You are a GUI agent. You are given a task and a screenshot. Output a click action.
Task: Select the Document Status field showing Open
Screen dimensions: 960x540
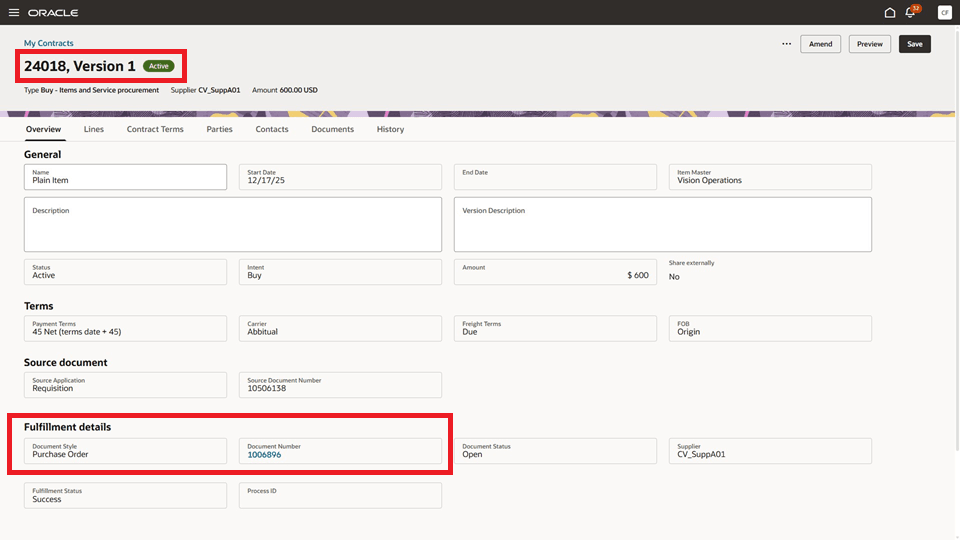pyautogui.click(x=555, y=451)
